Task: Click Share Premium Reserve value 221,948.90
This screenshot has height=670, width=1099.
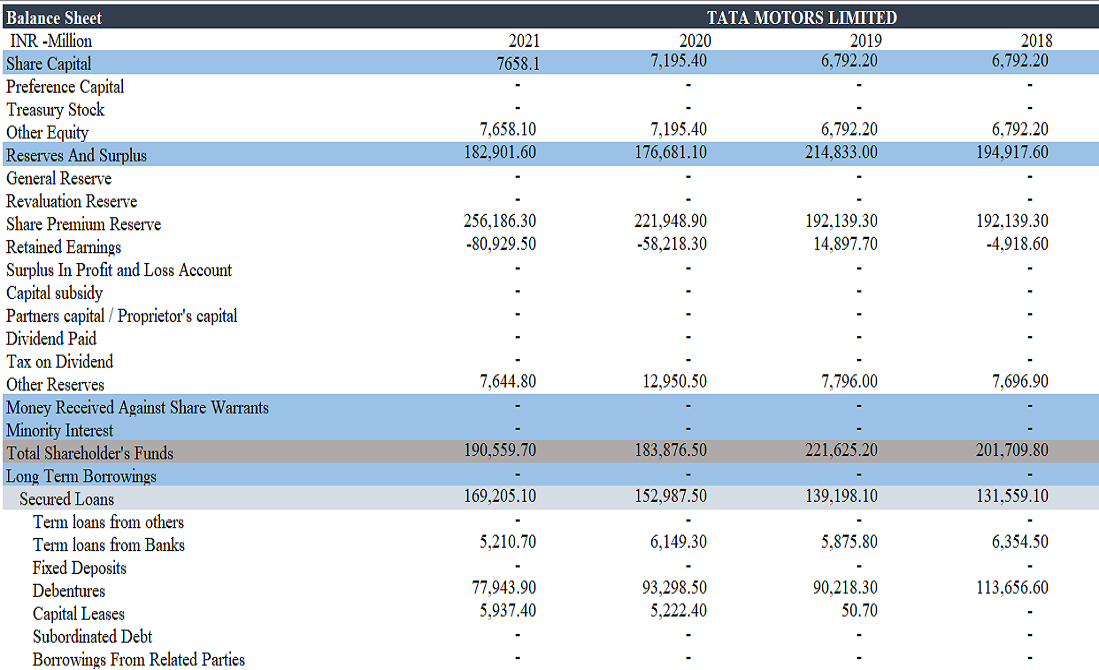Action: [x=671, y=221]
